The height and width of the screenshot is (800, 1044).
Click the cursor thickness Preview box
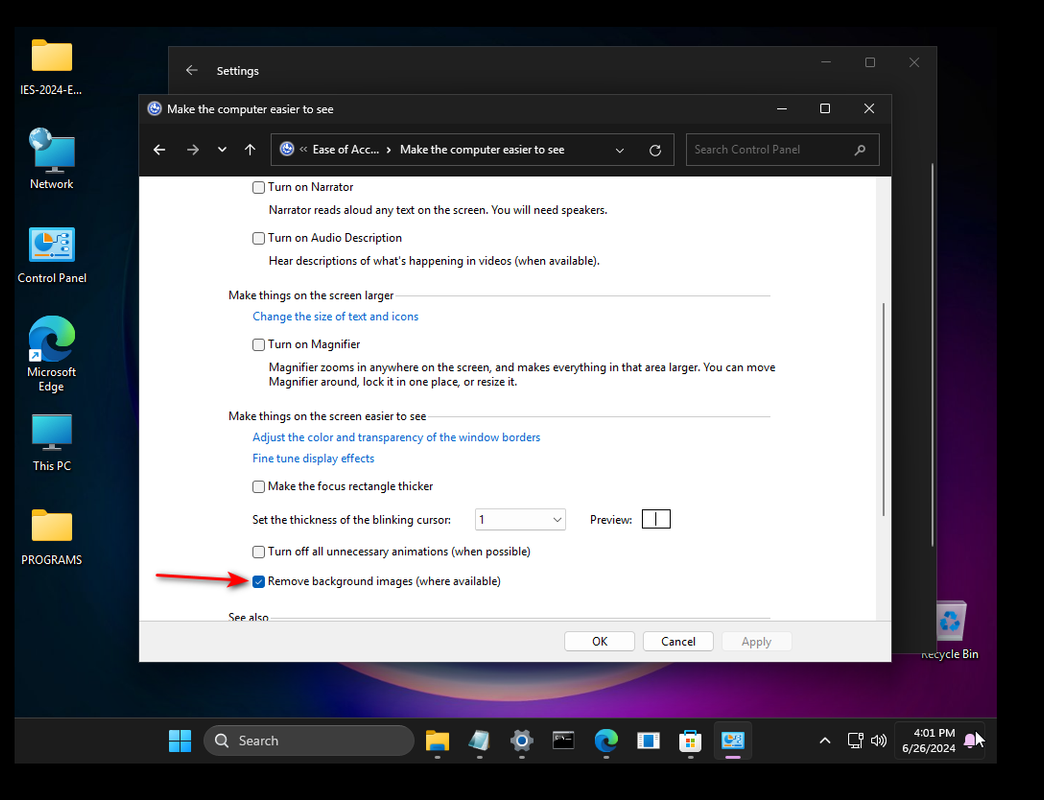tap(656, 519)
